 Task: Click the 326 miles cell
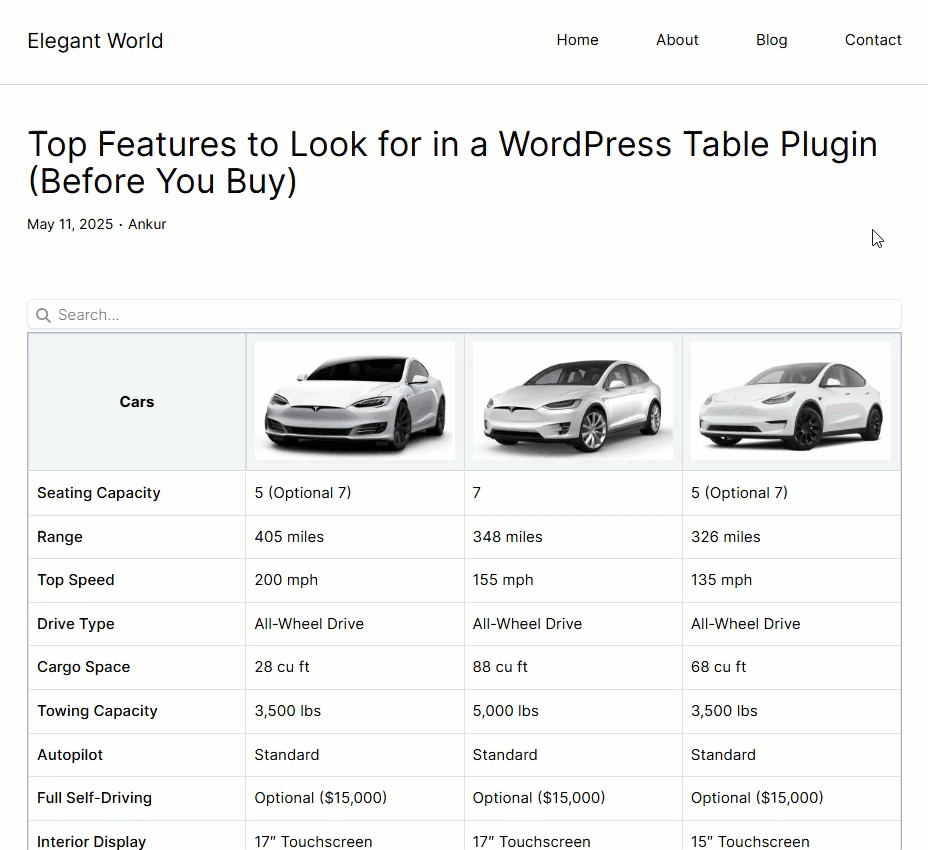coord(791,537)
